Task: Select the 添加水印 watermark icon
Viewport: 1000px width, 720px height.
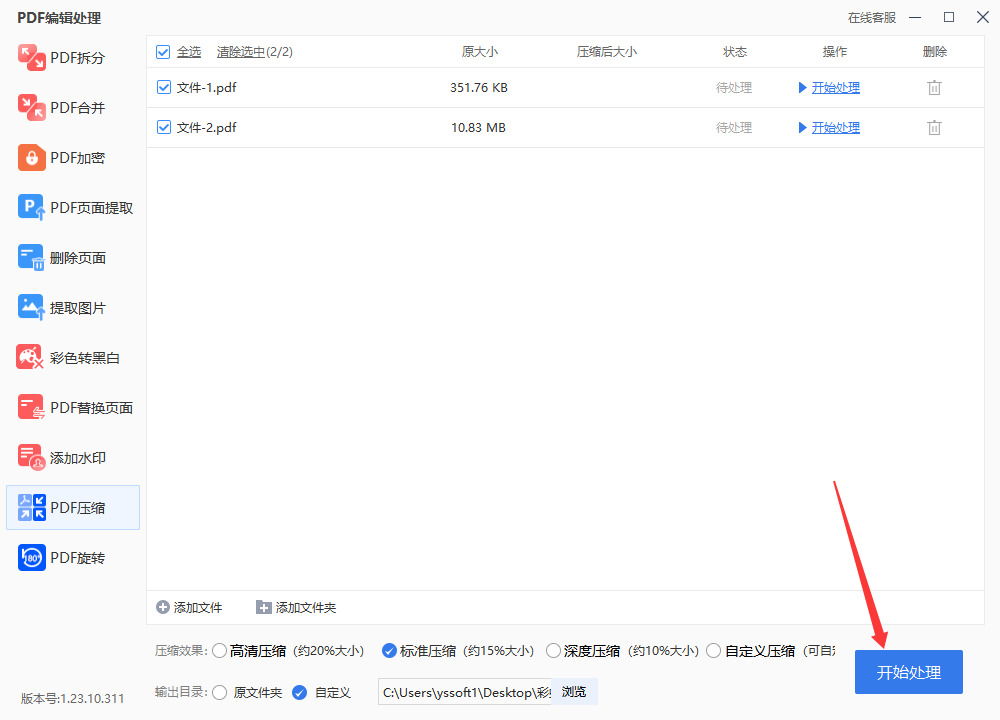Action: [x=31, y=457]
